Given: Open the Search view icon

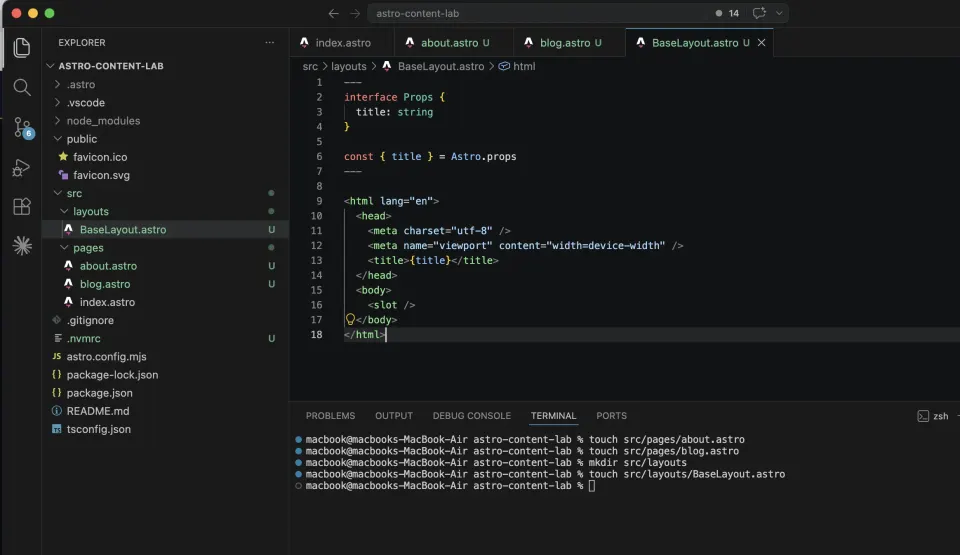Looking at the screenshot, I should 21,87.
